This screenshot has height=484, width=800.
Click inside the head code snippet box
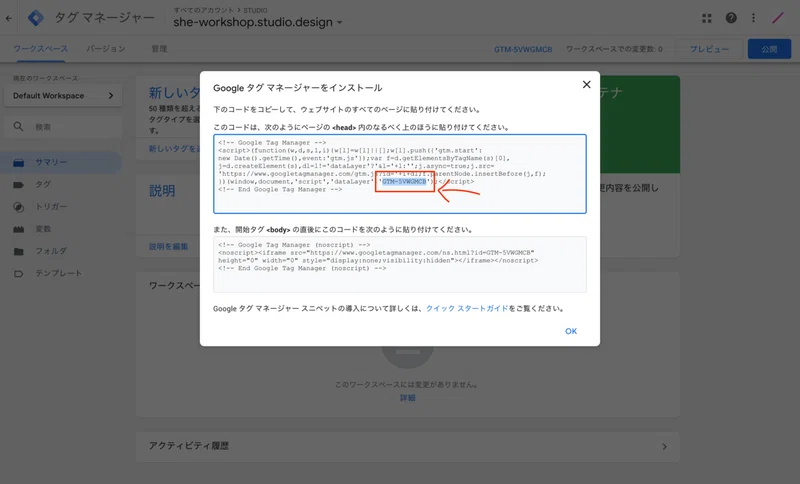tap(399, 174)
